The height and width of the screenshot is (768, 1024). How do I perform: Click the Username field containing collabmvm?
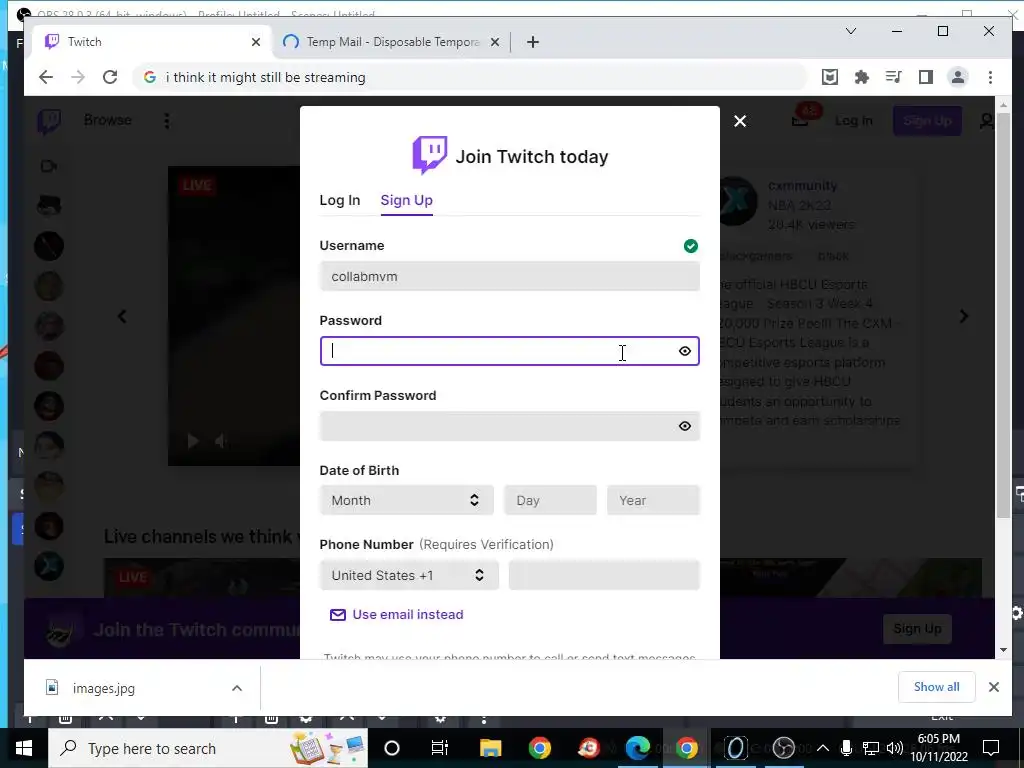coord(509,276)
